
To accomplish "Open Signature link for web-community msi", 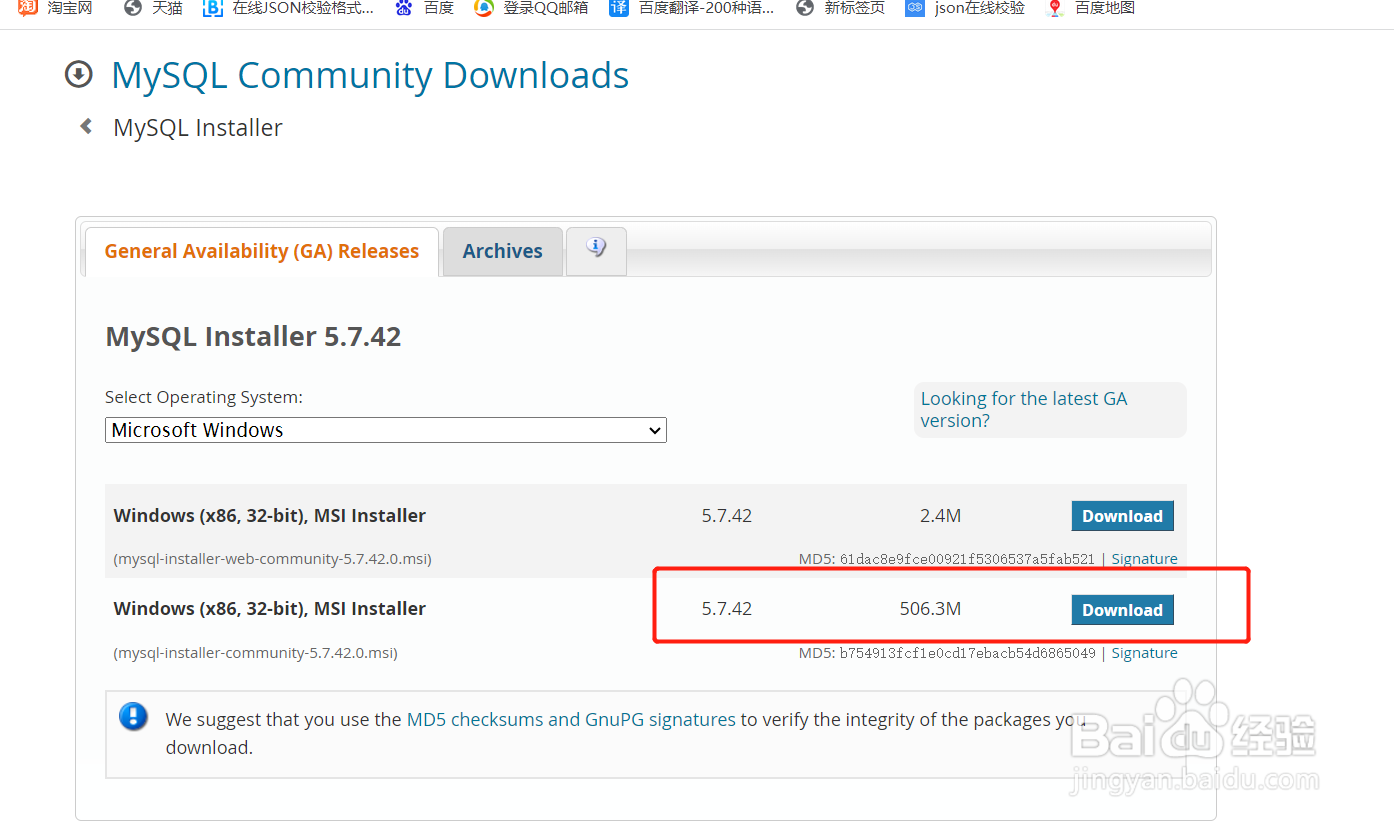I will pos(1144,559).
